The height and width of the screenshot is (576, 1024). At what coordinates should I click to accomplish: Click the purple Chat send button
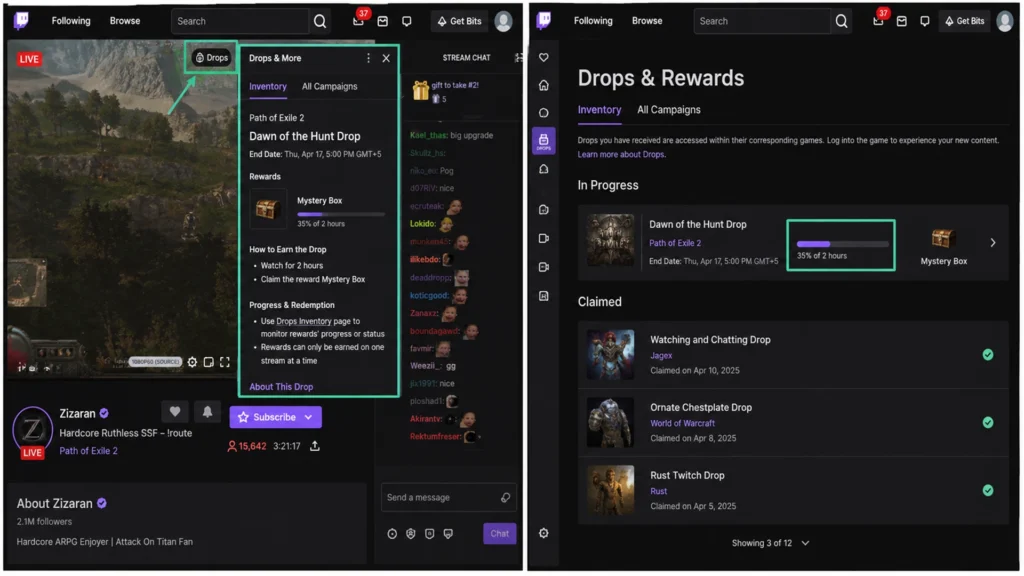click(500, 534)
